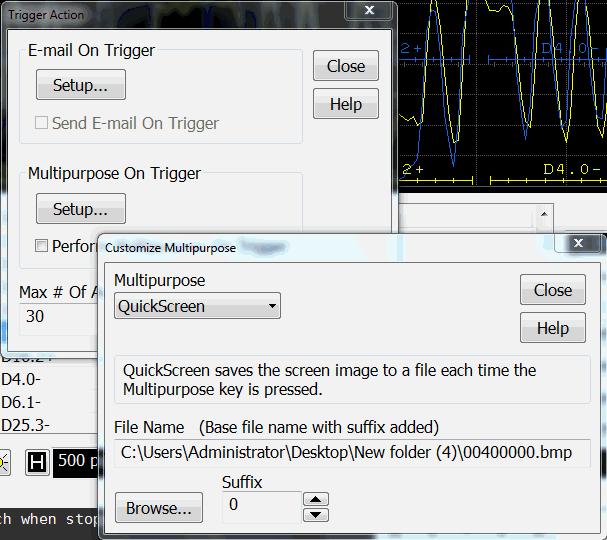Decrease the Suffix value with down arrow
This screenshot has height=540, width=607.
(315, 514)
